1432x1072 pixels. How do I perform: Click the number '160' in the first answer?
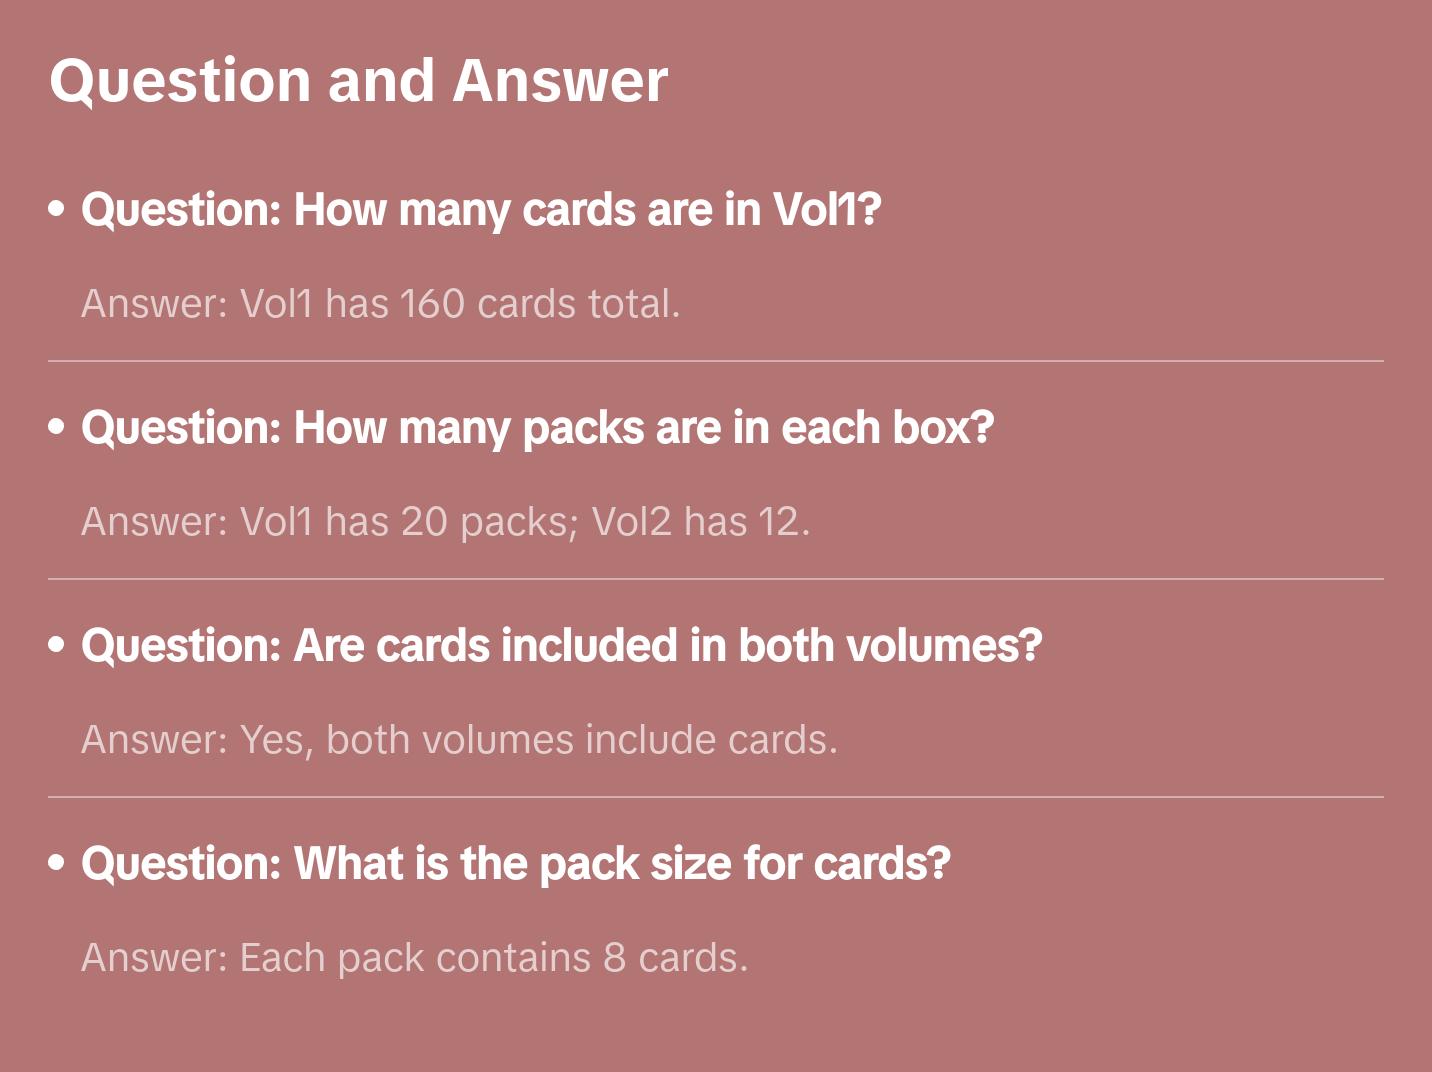click(x=432, y=304)
